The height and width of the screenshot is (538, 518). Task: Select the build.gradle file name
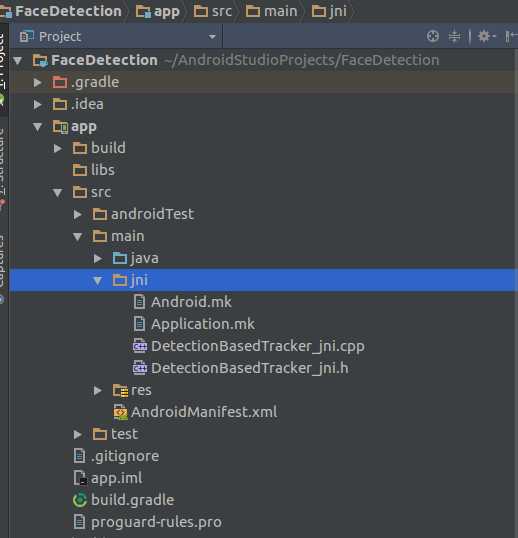tap(132, 500)
